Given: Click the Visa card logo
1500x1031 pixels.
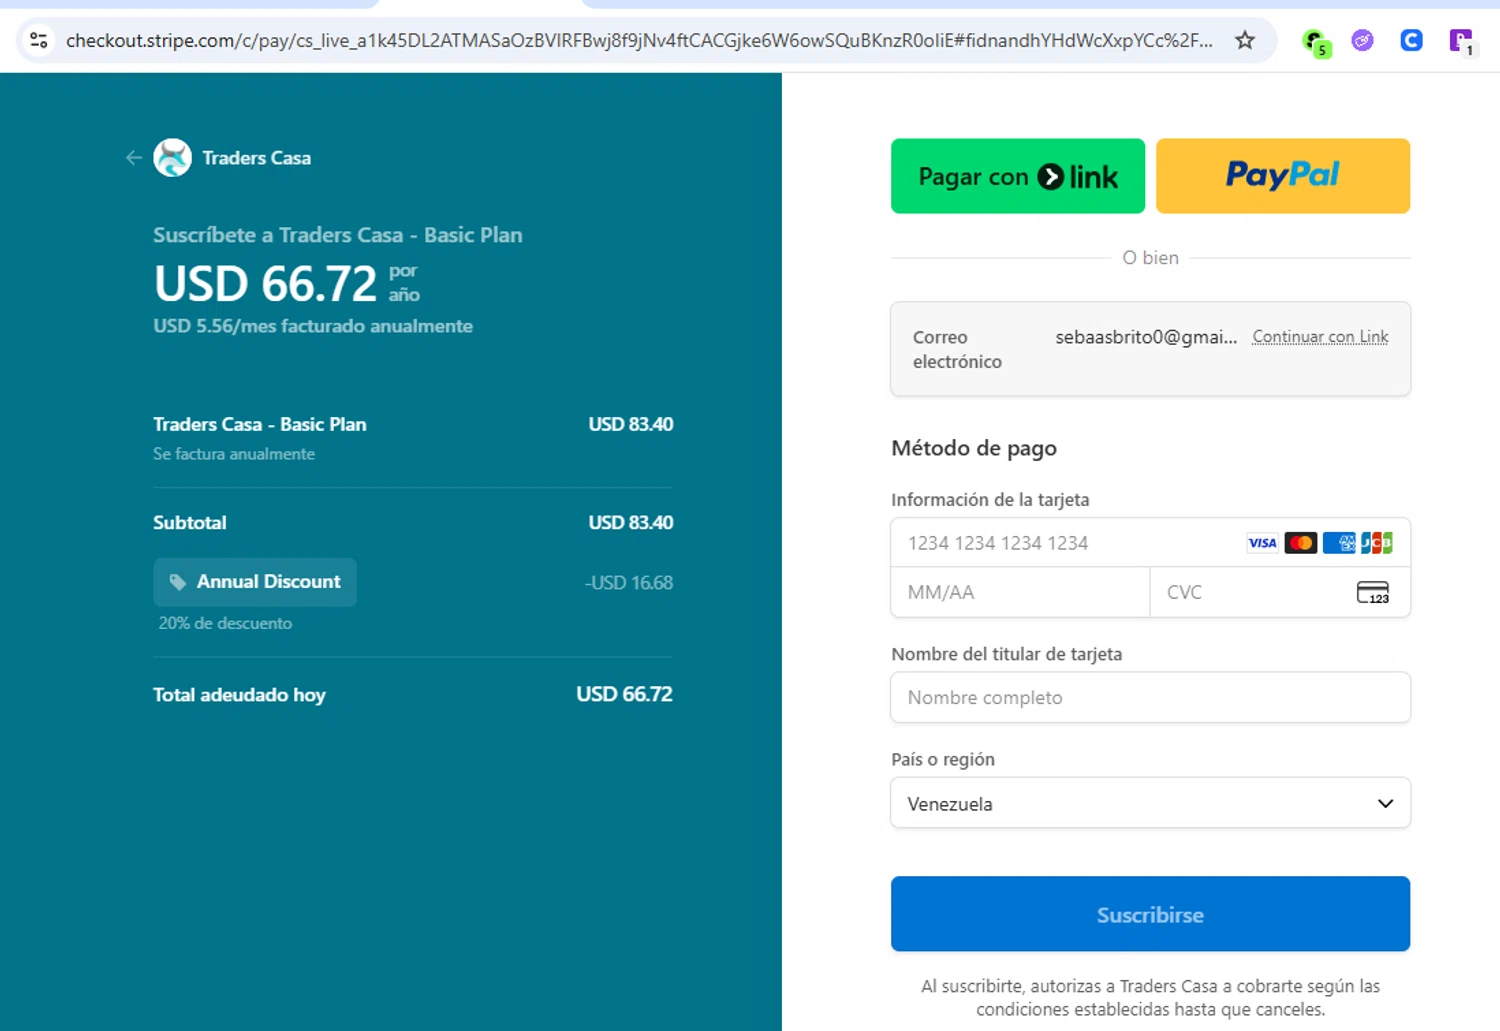Looking at the screenshot, I should coord(1262,543).
